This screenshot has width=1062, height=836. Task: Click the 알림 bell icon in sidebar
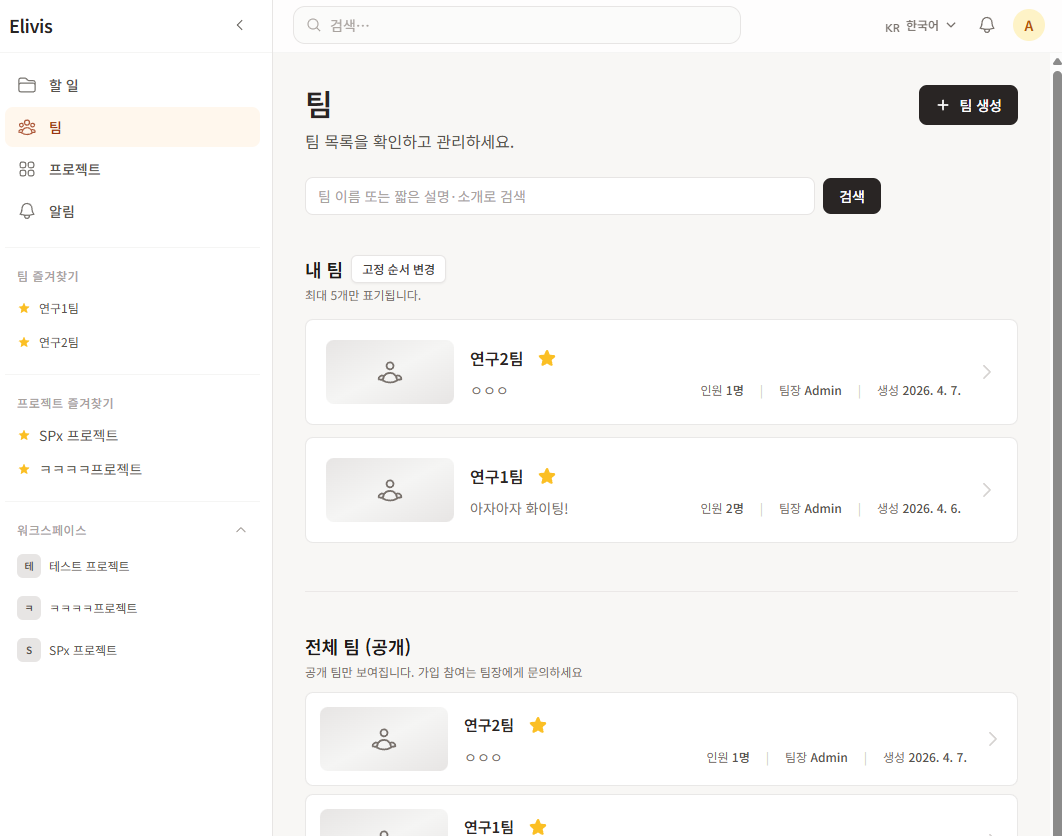click(27, 211)
